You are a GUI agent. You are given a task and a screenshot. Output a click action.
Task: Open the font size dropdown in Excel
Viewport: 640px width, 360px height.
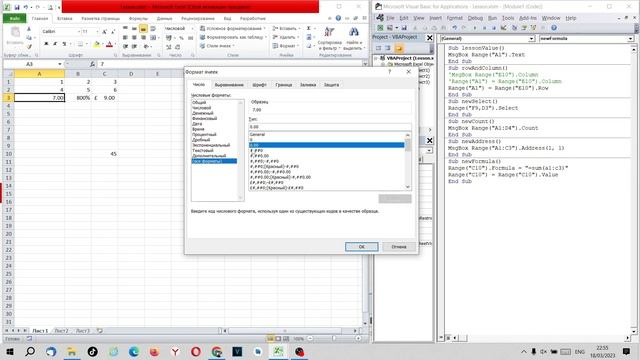coord(97,31)
